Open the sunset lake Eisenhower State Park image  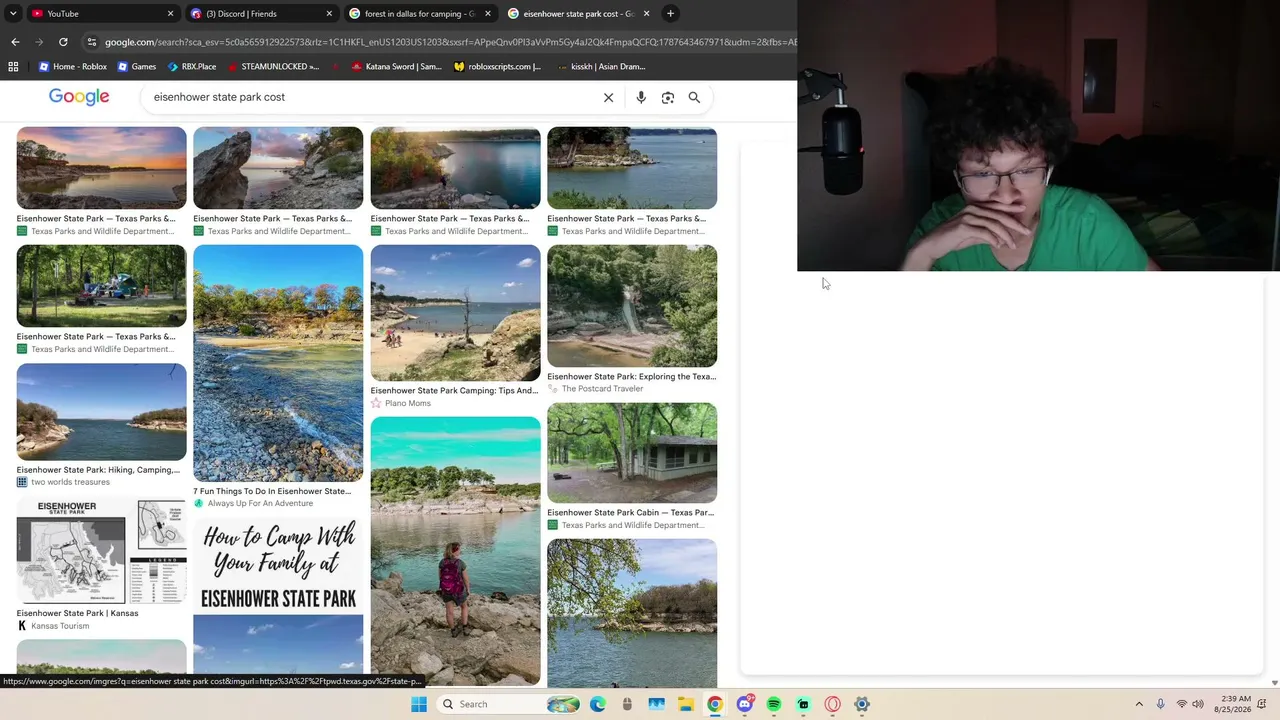(101, 167)
